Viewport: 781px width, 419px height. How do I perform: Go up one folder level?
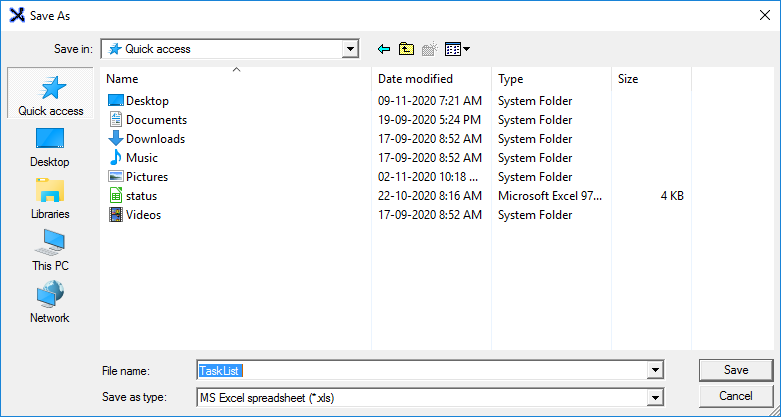click(x=406, y=49)
